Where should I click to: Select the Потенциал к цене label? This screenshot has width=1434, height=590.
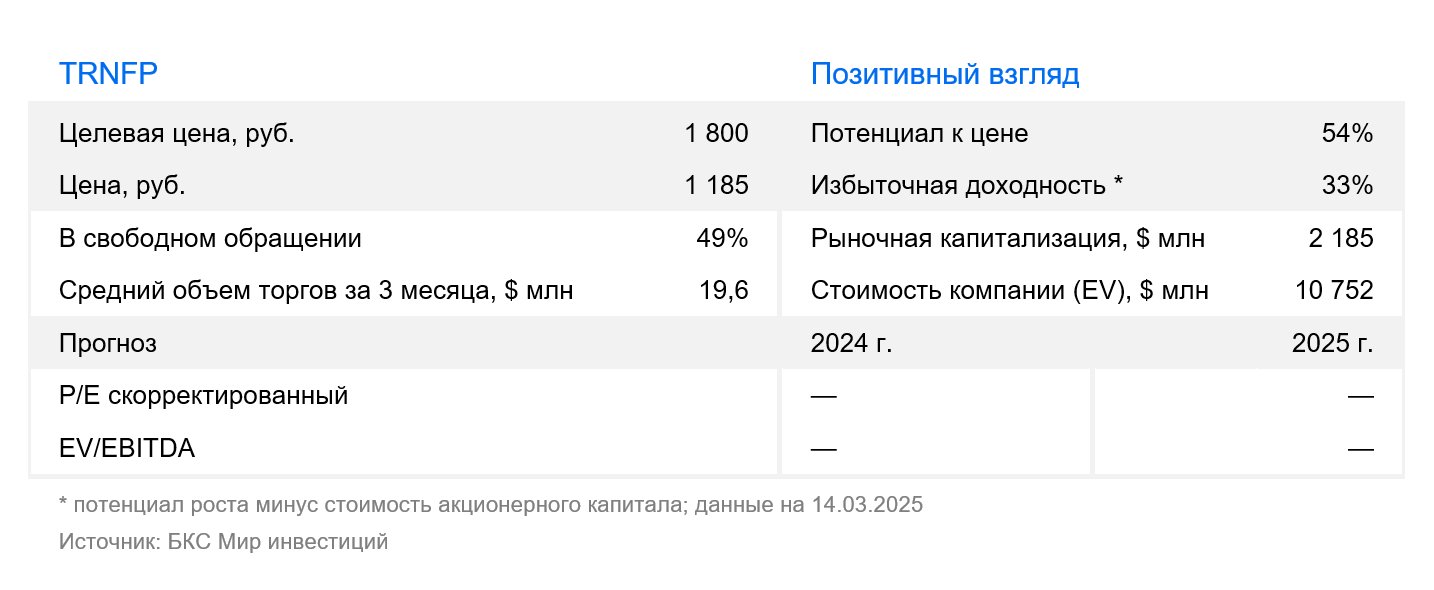[919, 134]
